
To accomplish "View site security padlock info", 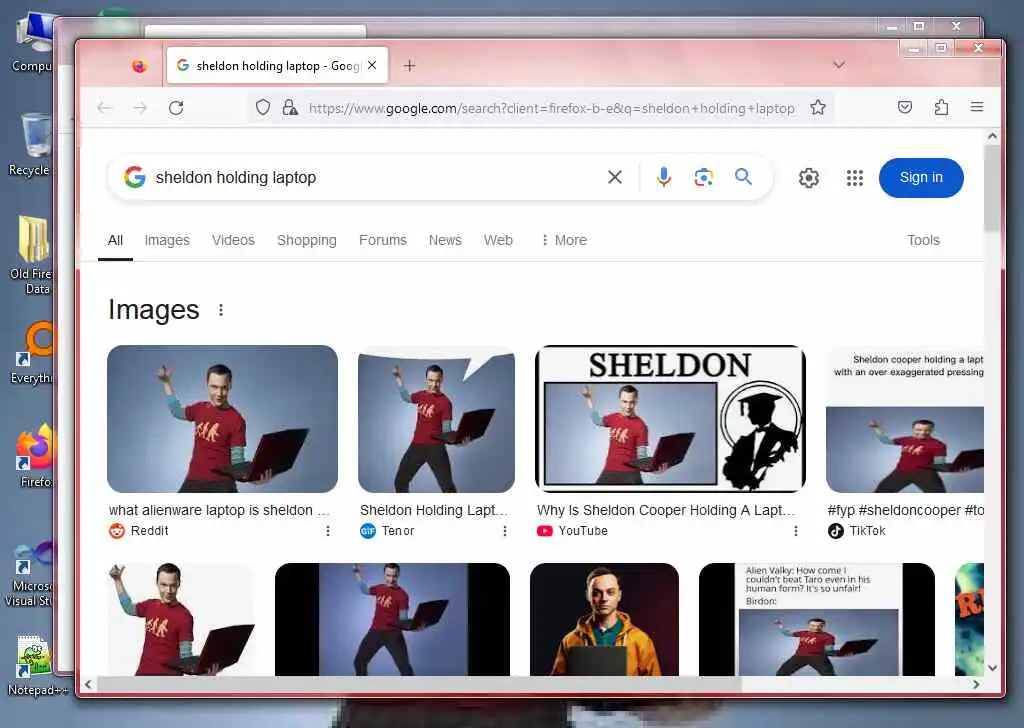I will (290, 107).
